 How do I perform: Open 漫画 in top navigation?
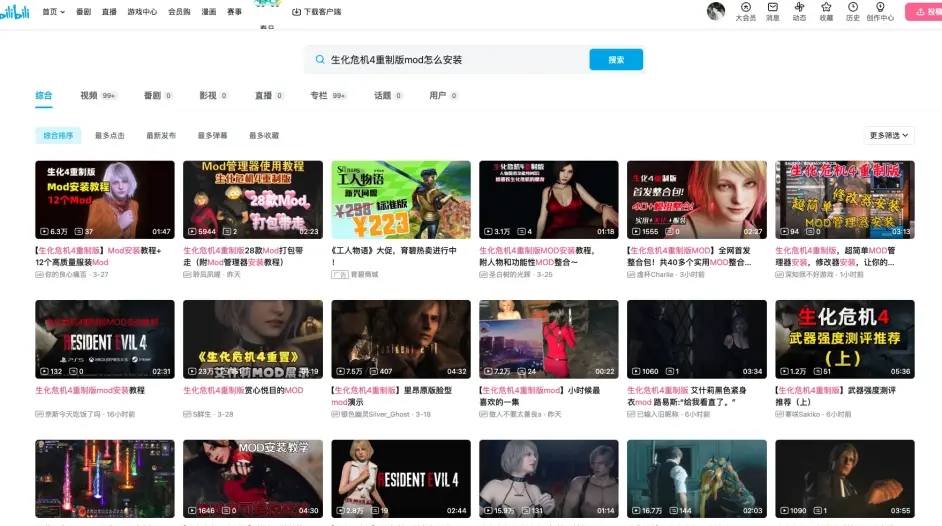pyautogui.click(x=208, y=12)
